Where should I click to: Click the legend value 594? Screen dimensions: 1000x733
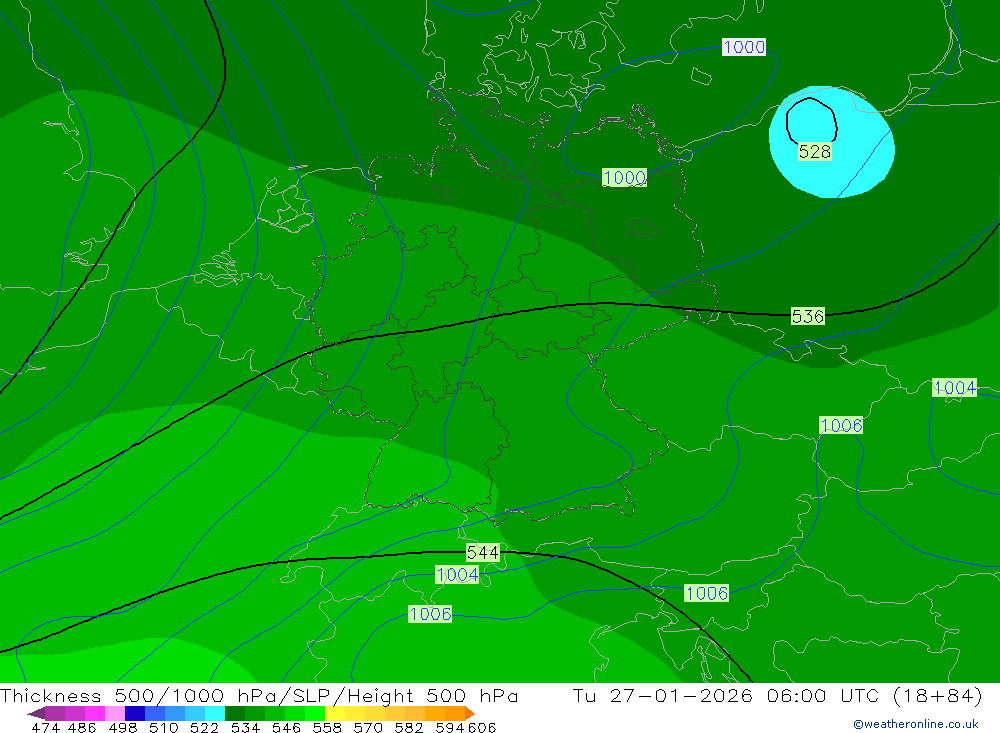coord(450,727)
